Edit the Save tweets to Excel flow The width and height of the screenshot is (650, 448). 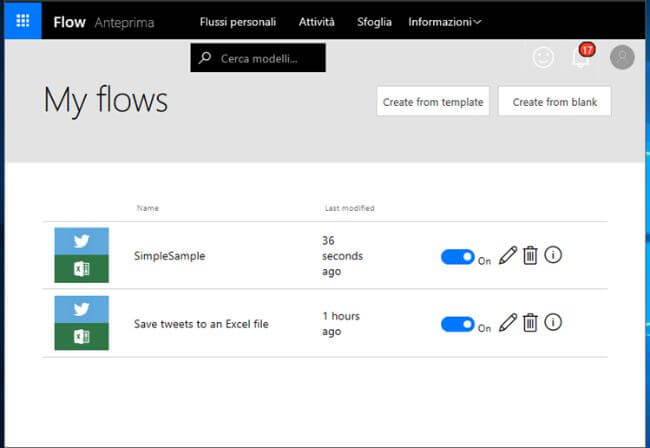pos(508,322)
